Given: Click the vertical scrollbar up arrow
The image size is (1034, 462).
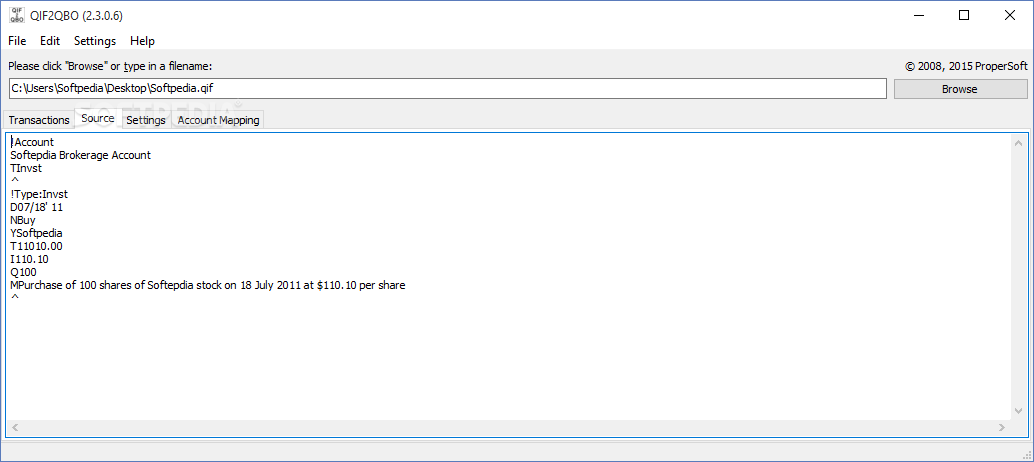Looking at the screenshot, I should pyautogui.click(x=1019, y=142).
